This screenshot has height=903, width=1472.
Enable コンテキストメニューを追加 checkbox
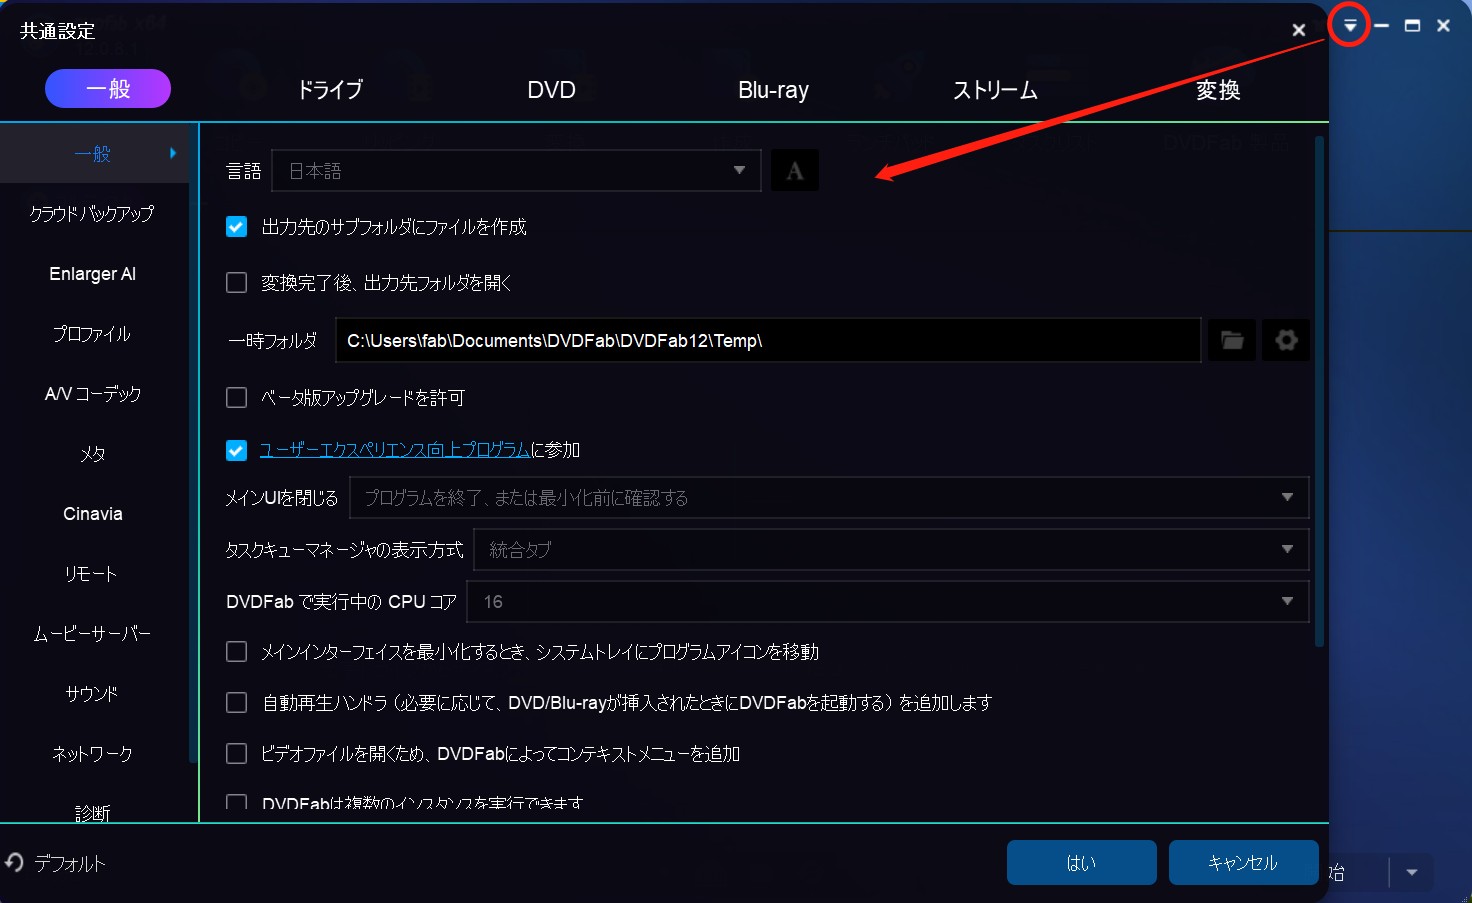(236, 754)
